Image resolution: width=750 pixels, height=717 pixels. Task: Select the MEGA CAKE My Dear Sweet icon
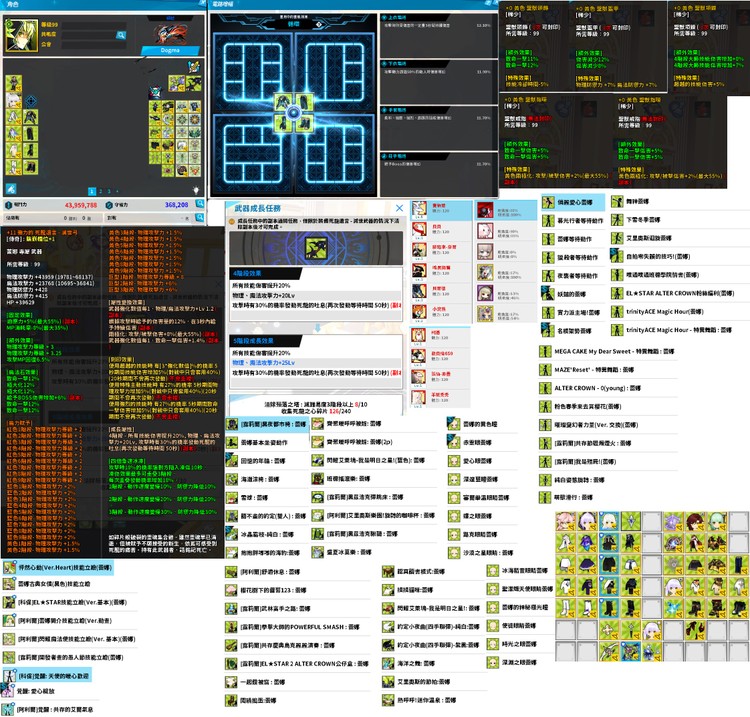click(x=548, y=351)
